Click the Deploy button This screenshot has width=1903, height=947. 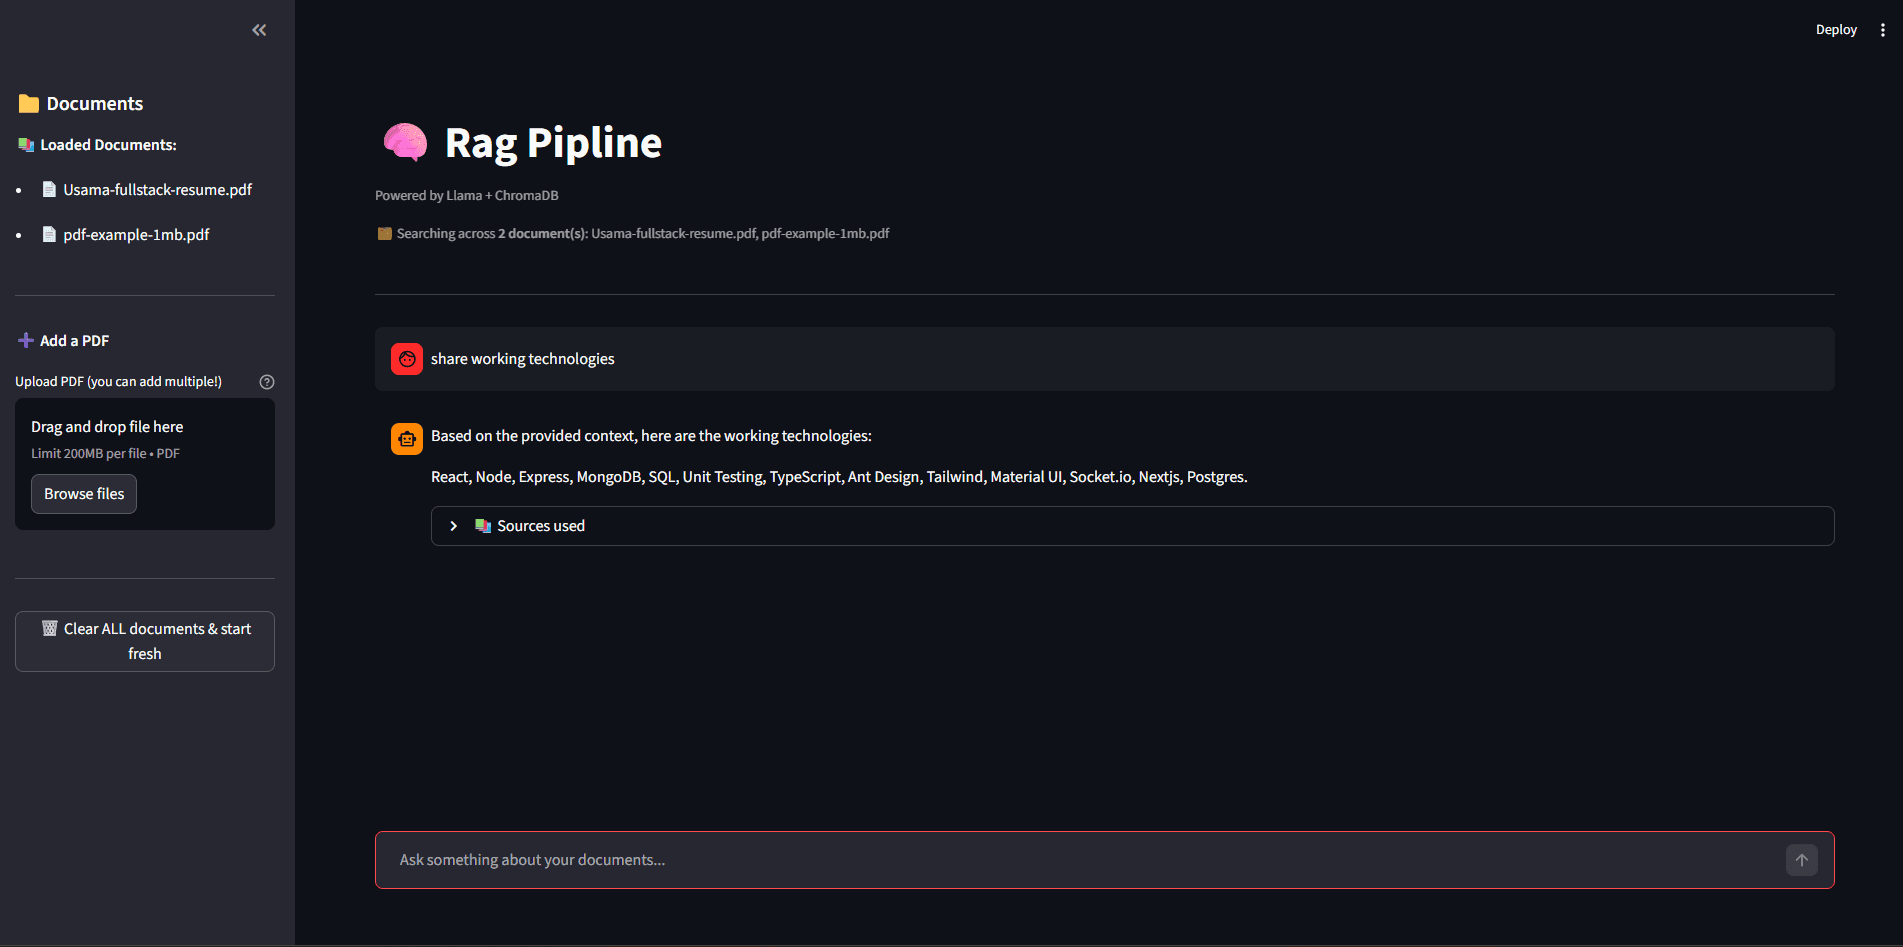1836,30
